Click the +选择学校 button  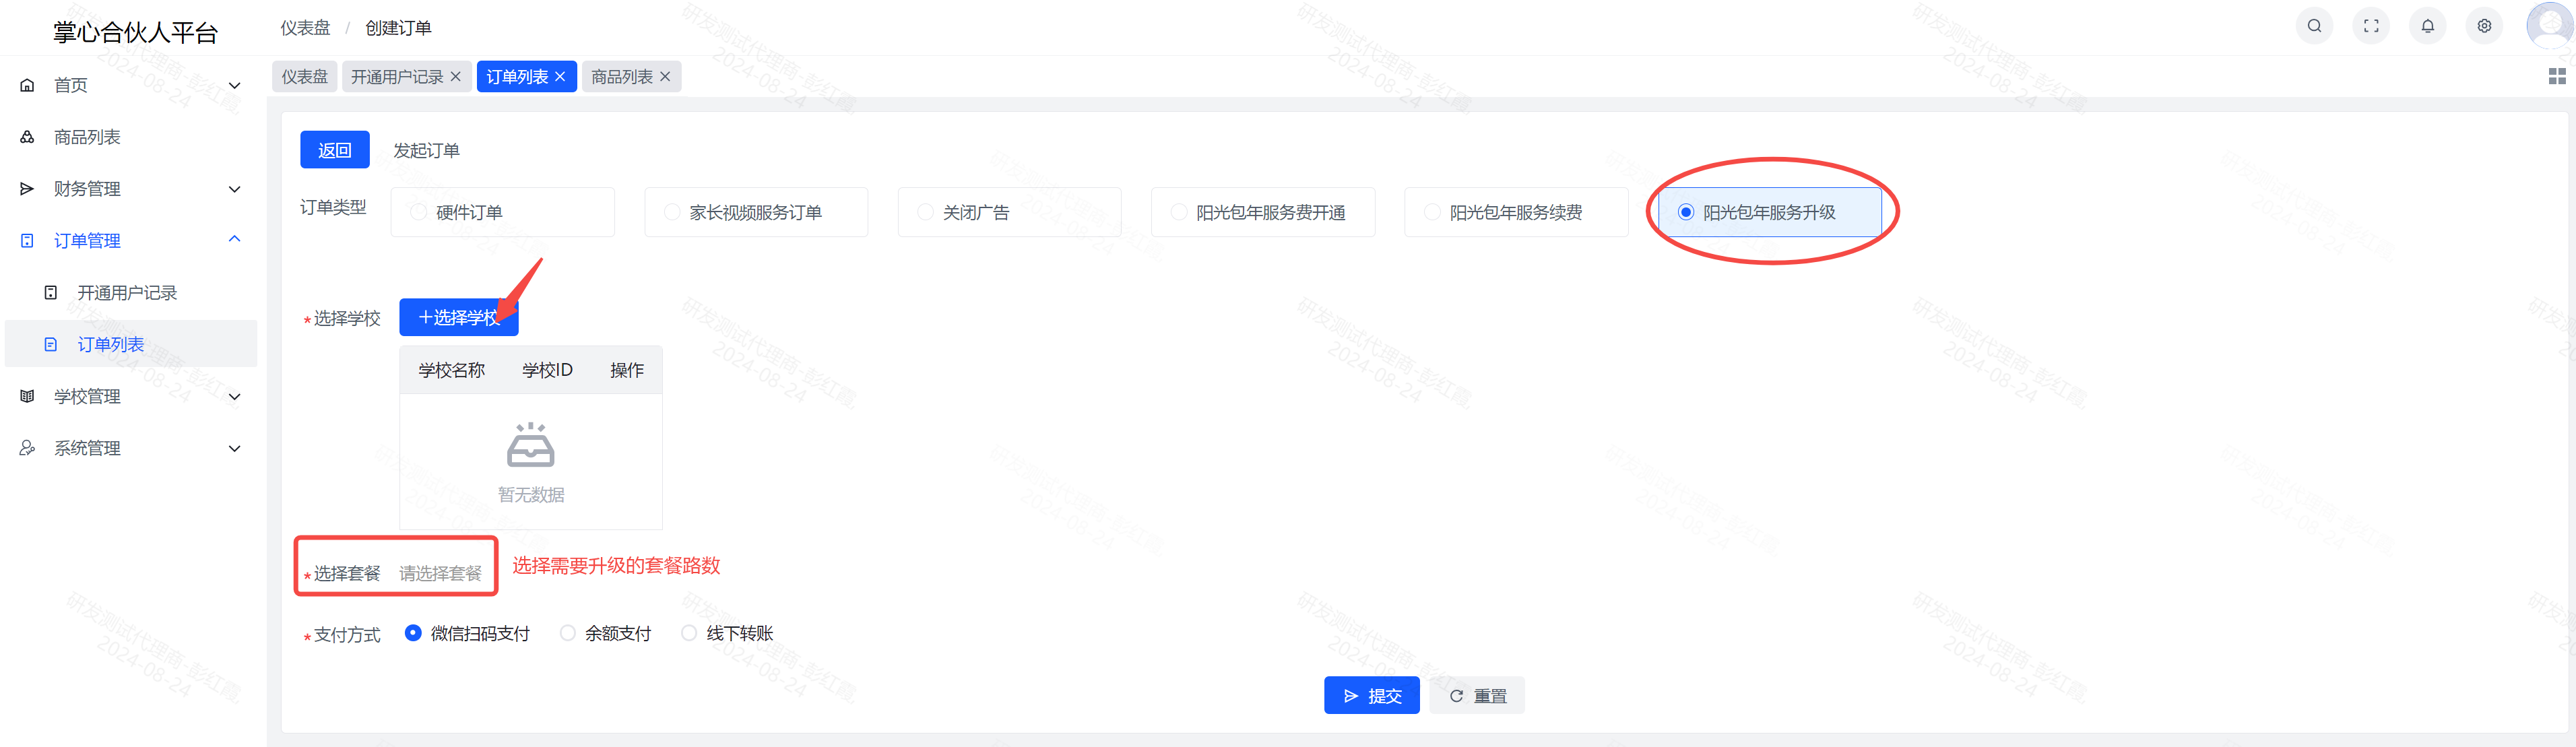[x=458, y=318]
